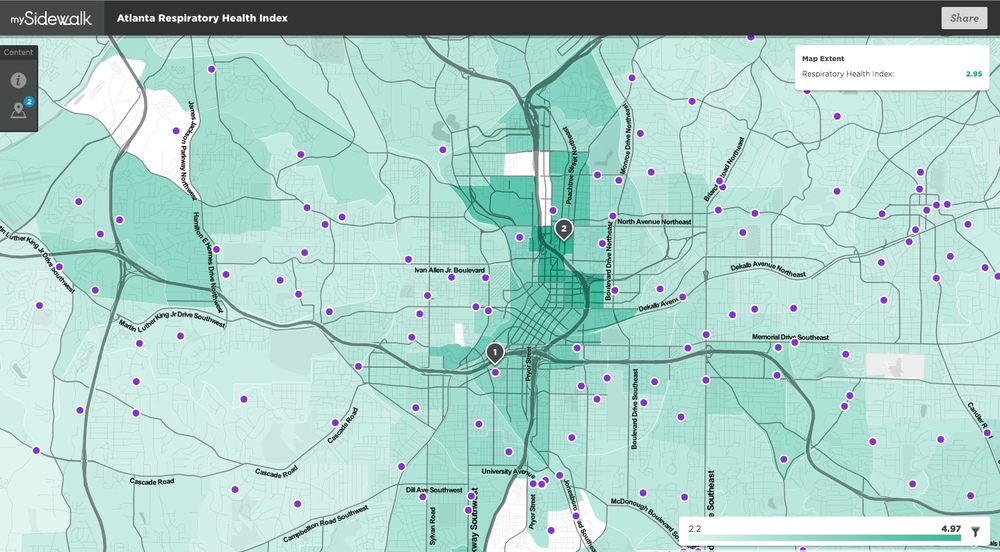Select map marker number 1

click(494, 352)
